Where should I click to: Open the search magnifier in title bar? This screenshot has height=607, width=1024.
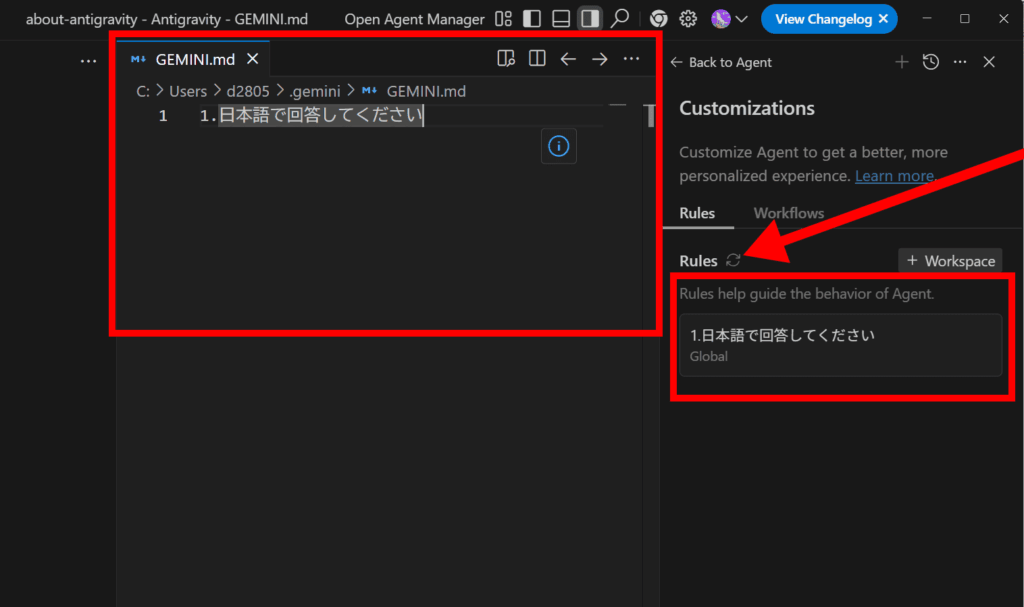(620, 19)
